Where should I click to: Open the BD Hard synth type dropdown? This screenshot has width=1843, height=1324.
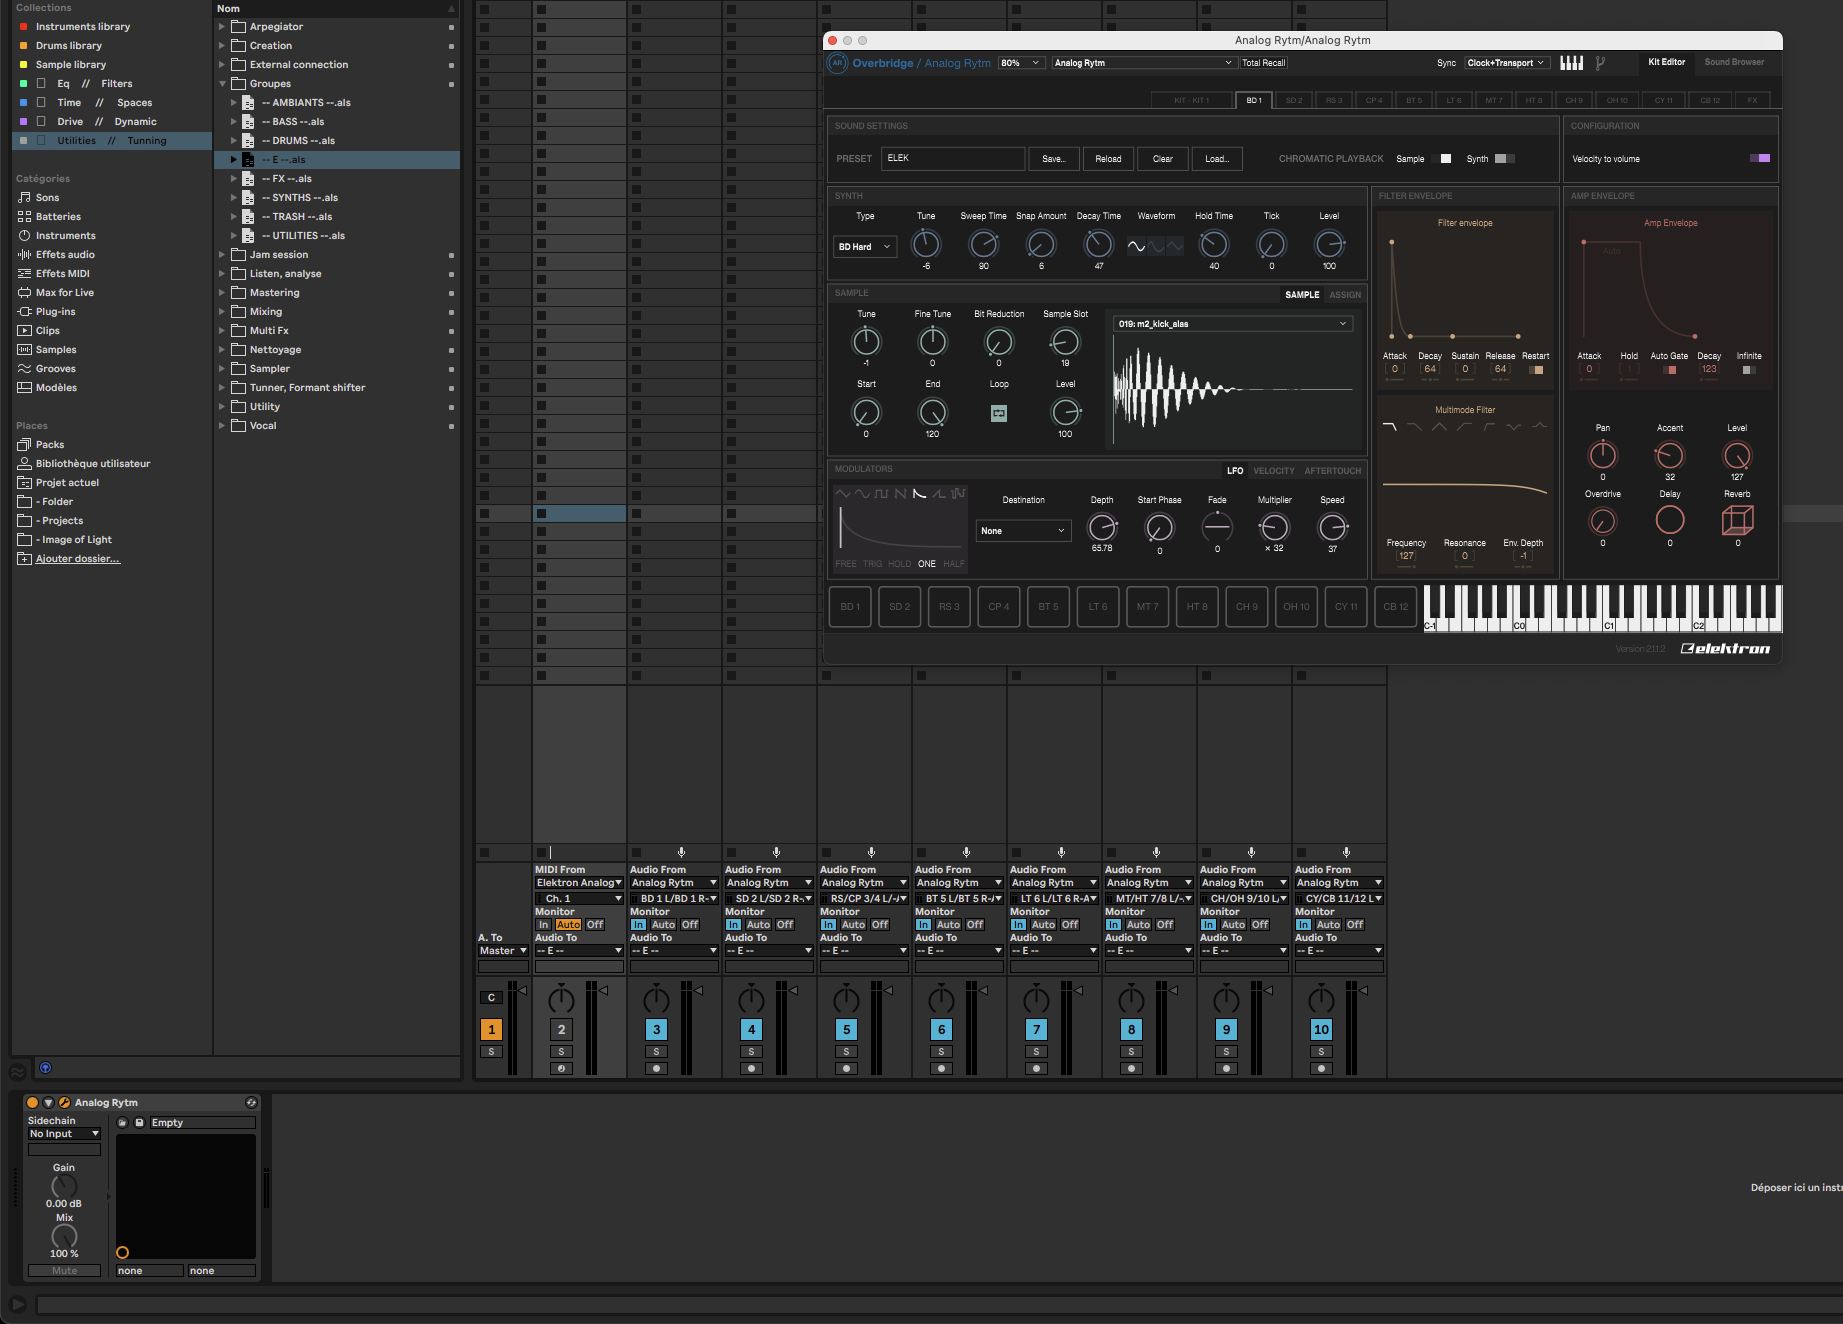pos(864,247)
